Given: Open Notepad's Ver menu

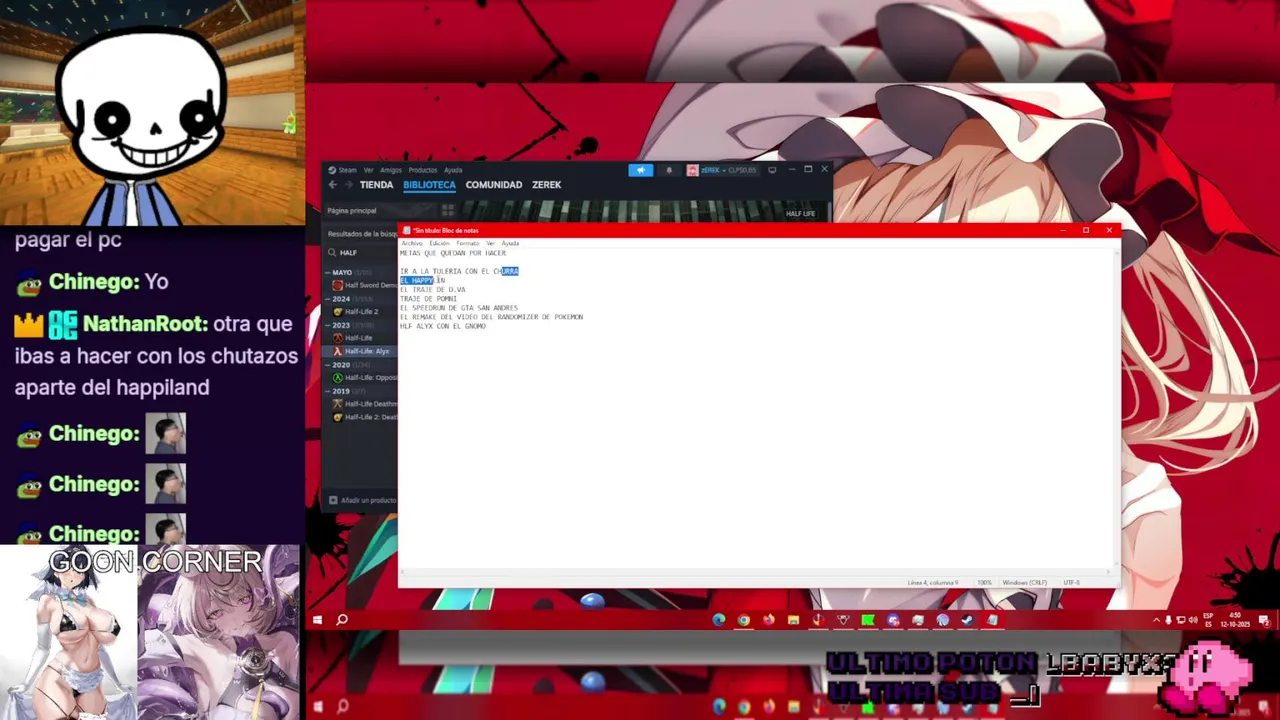Looking at the screenshot, I should pos(490,243).
